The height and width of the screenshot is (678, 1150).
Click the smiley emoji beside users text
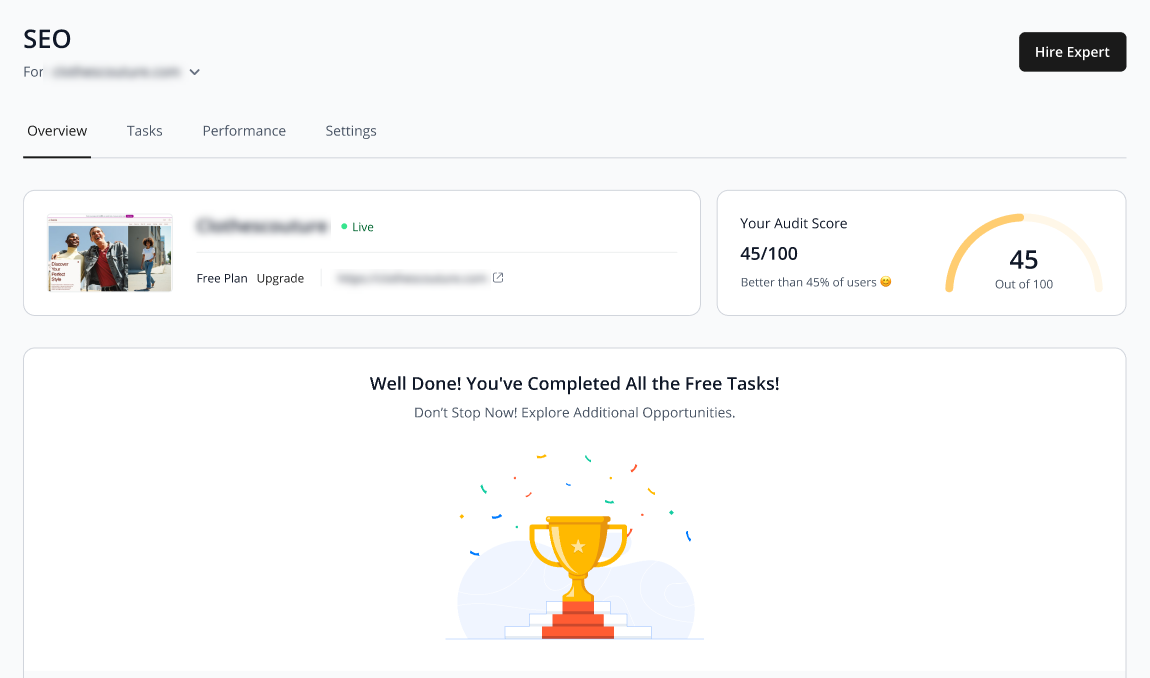pos(886,282)
